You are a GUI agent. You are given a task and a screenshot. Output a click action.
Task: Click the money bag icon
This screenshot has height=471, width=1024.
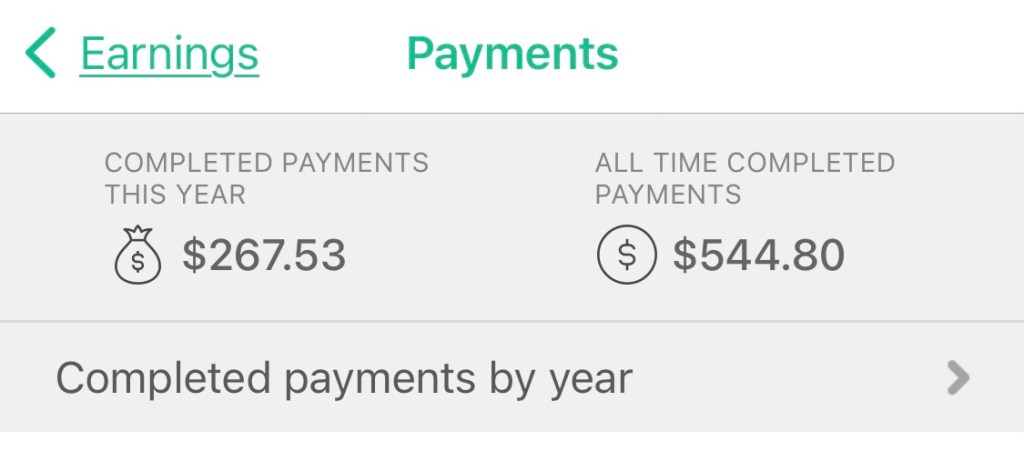click(x=138, y=256)
